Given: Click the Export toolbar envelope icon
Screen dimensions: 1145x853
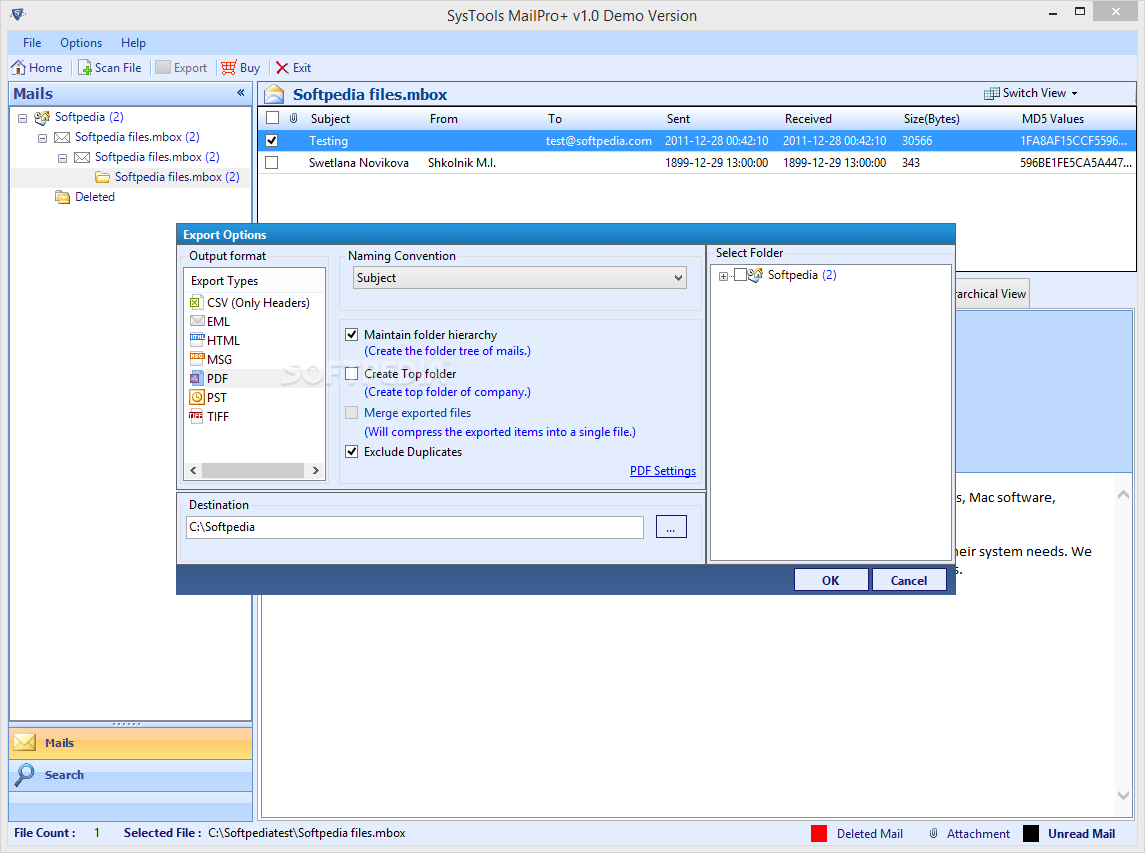Looking at the screenshot, I should pos(163,68).
